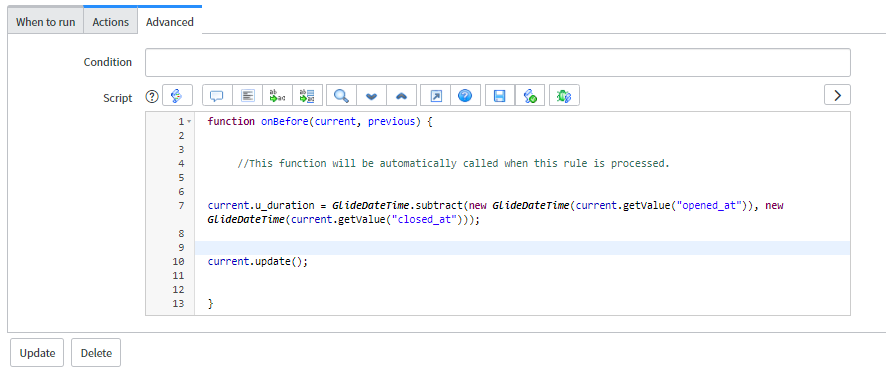Switch to the When to run tab
The image size is (886, 375).
pos(45,22)
